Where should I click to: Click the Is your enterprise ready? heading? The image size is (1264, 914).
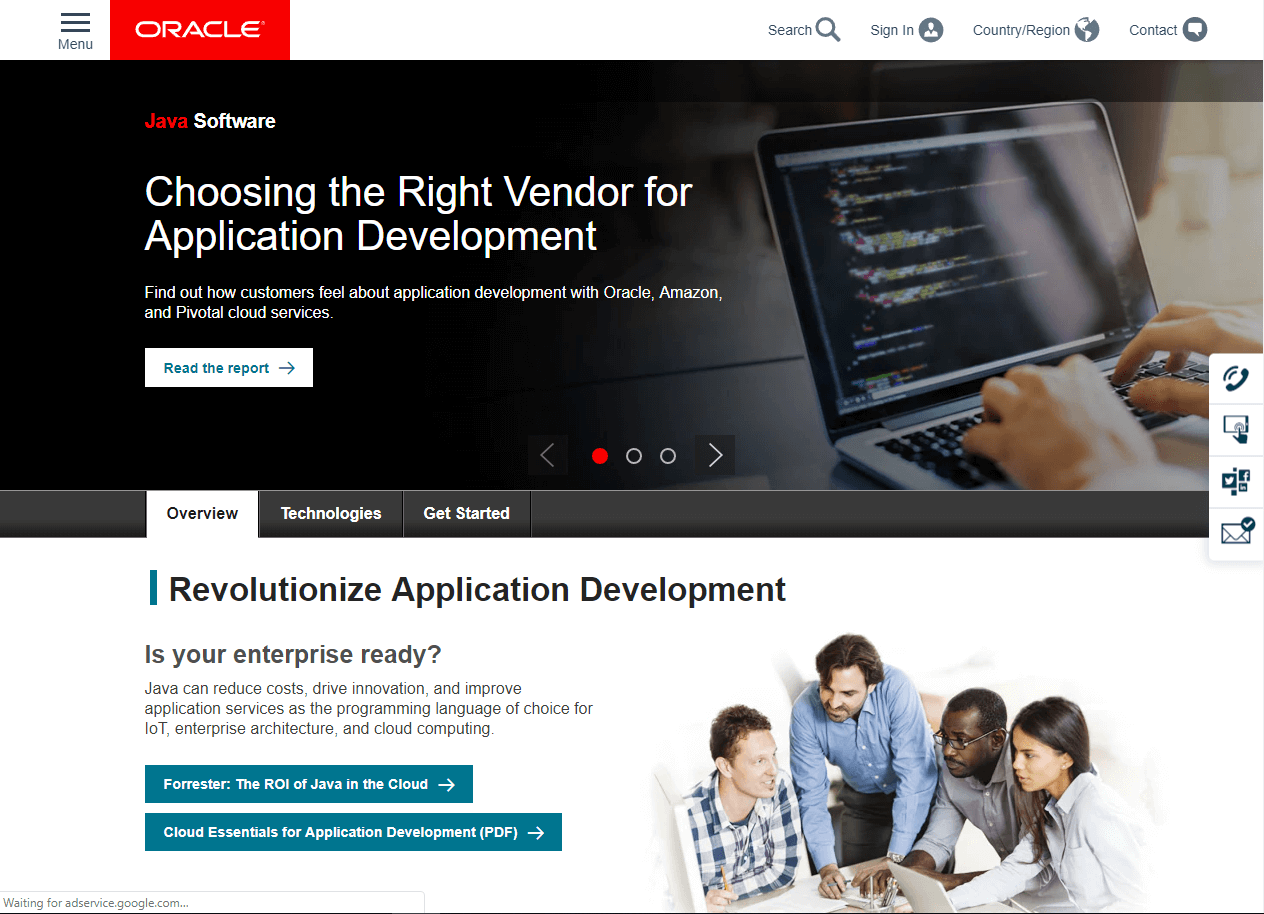click(293, 655)
